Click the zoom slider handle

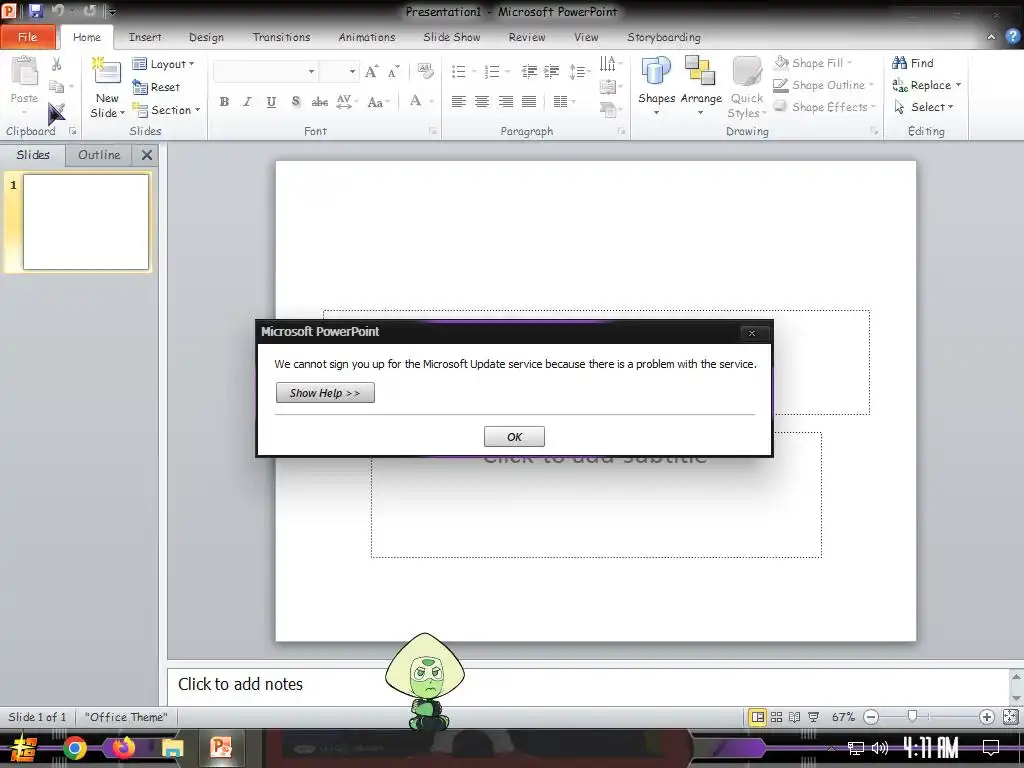912,716
